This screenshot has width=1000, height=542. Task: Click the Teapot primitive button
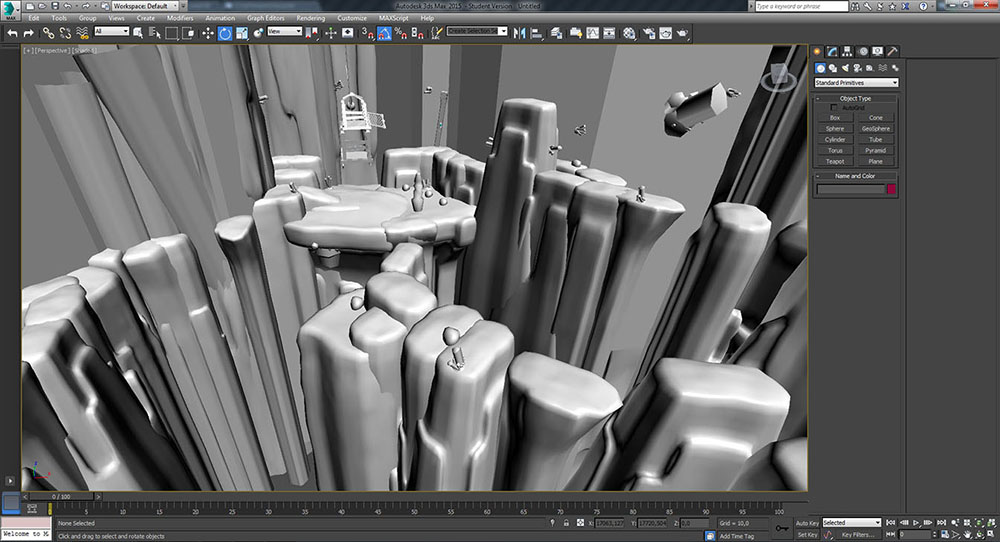point(835,161)
